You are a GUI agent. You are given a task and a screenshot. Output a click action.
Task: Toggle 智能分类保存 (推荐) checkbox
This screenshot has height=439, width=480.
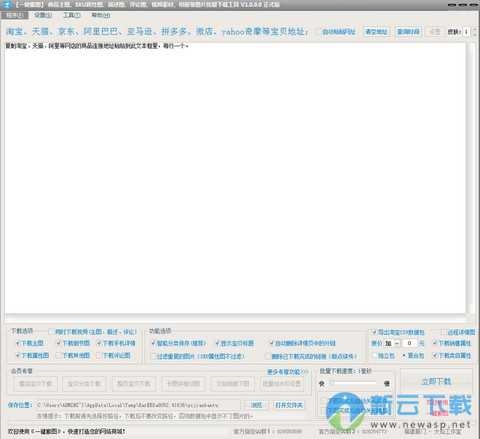tap(178, 343)
